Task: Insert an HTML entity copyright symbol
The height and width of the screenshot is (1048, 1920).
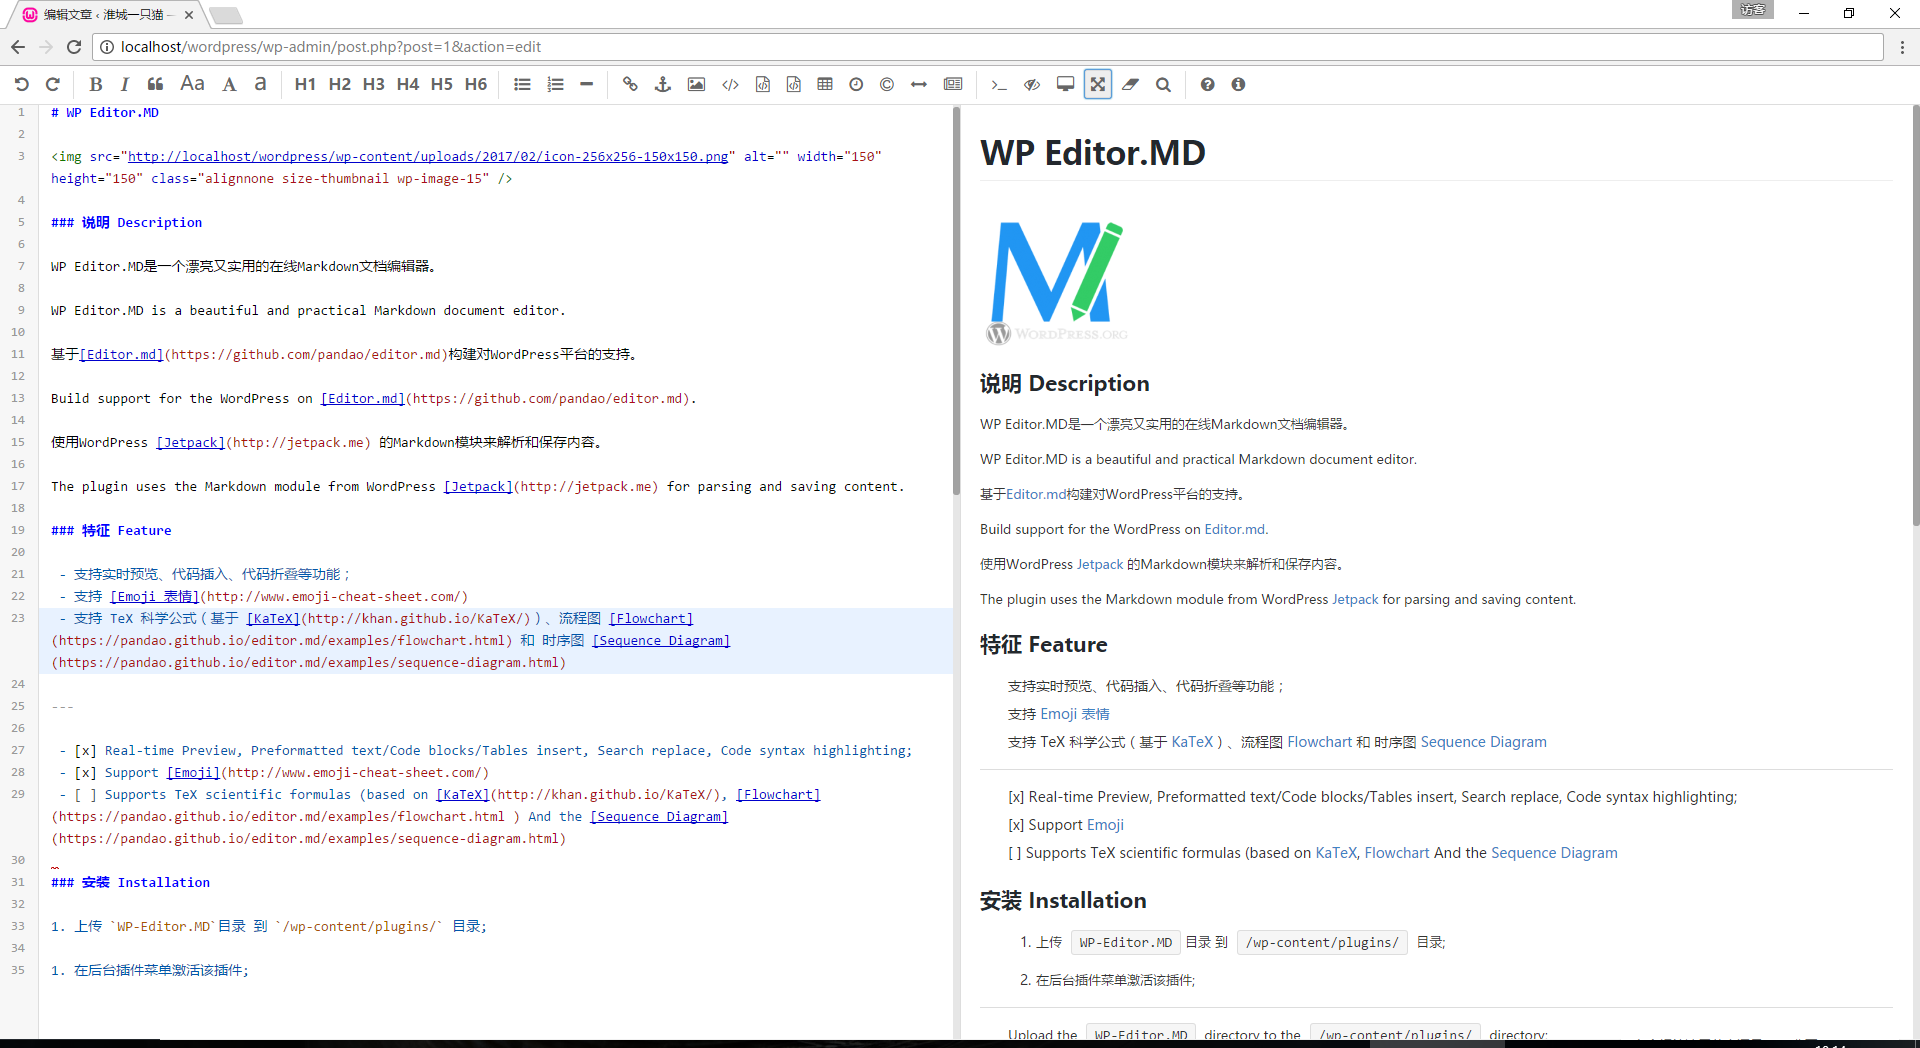Action: (x=887, y=85)
